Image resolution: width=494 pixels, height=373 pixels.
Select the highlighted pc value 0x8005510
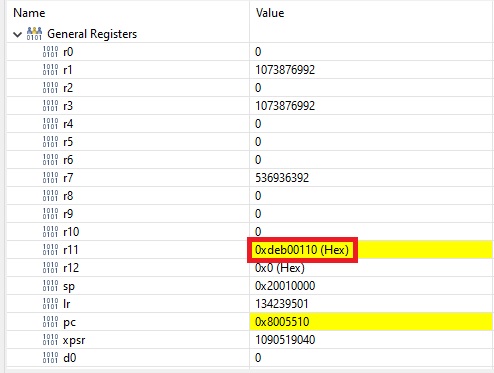click(282, 322)
